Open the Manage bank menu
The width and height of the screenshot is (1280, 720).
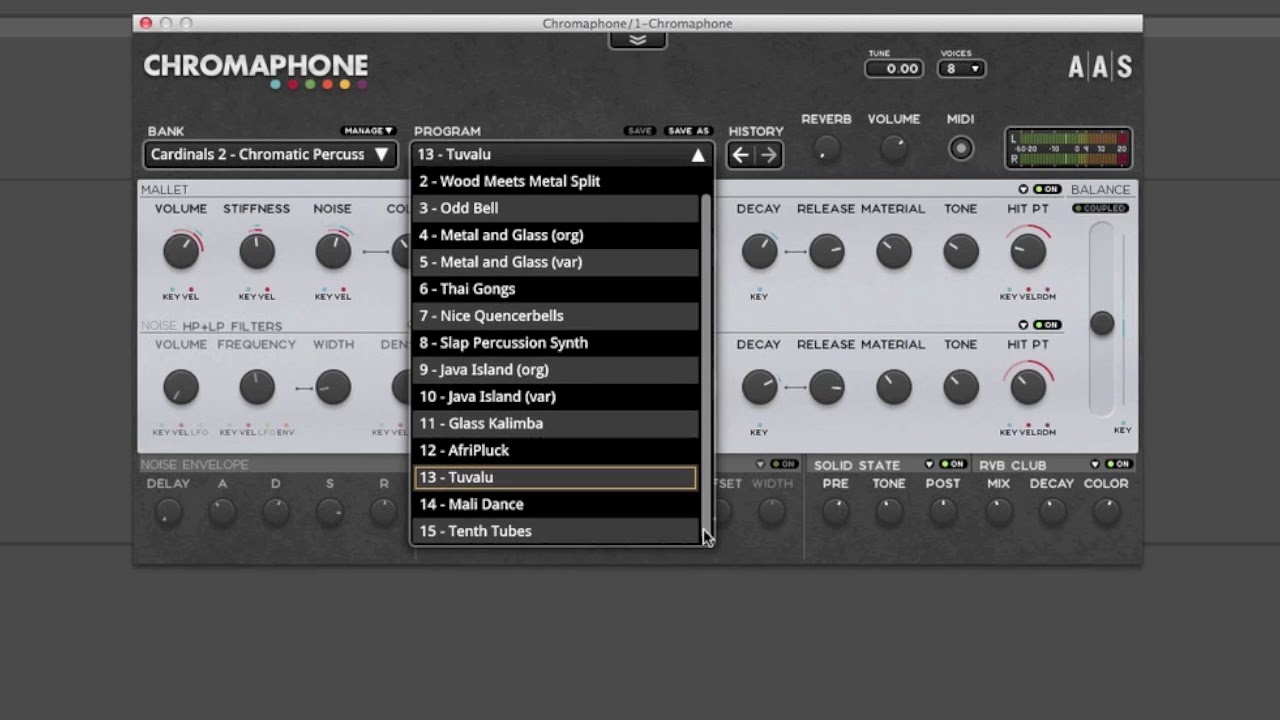click(x=369, y=131)
